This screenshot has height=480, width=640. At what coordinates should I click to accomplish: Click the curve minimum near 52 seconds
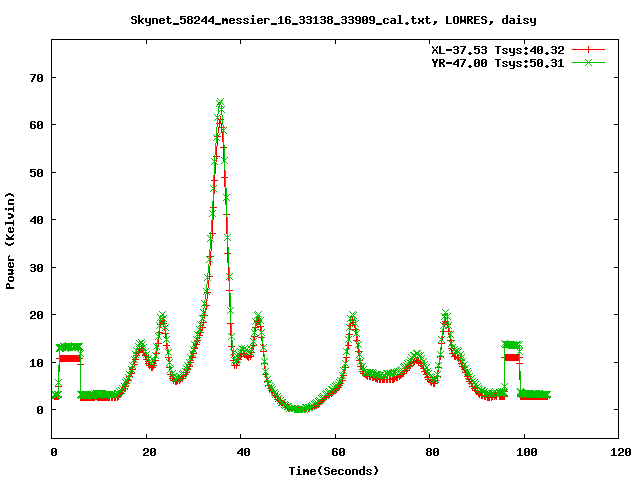click(299, 409)
